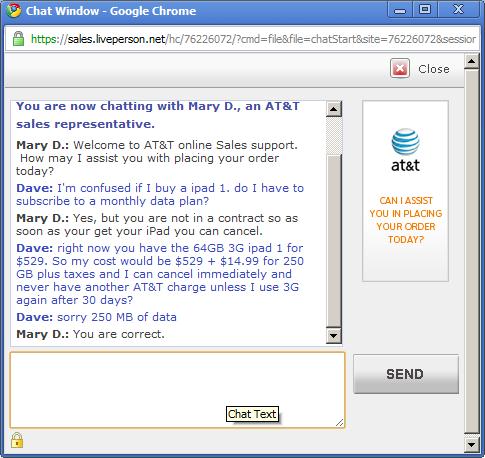
Task: Click the sales.liveperson.net URL text
Action: tap(116, 39)
